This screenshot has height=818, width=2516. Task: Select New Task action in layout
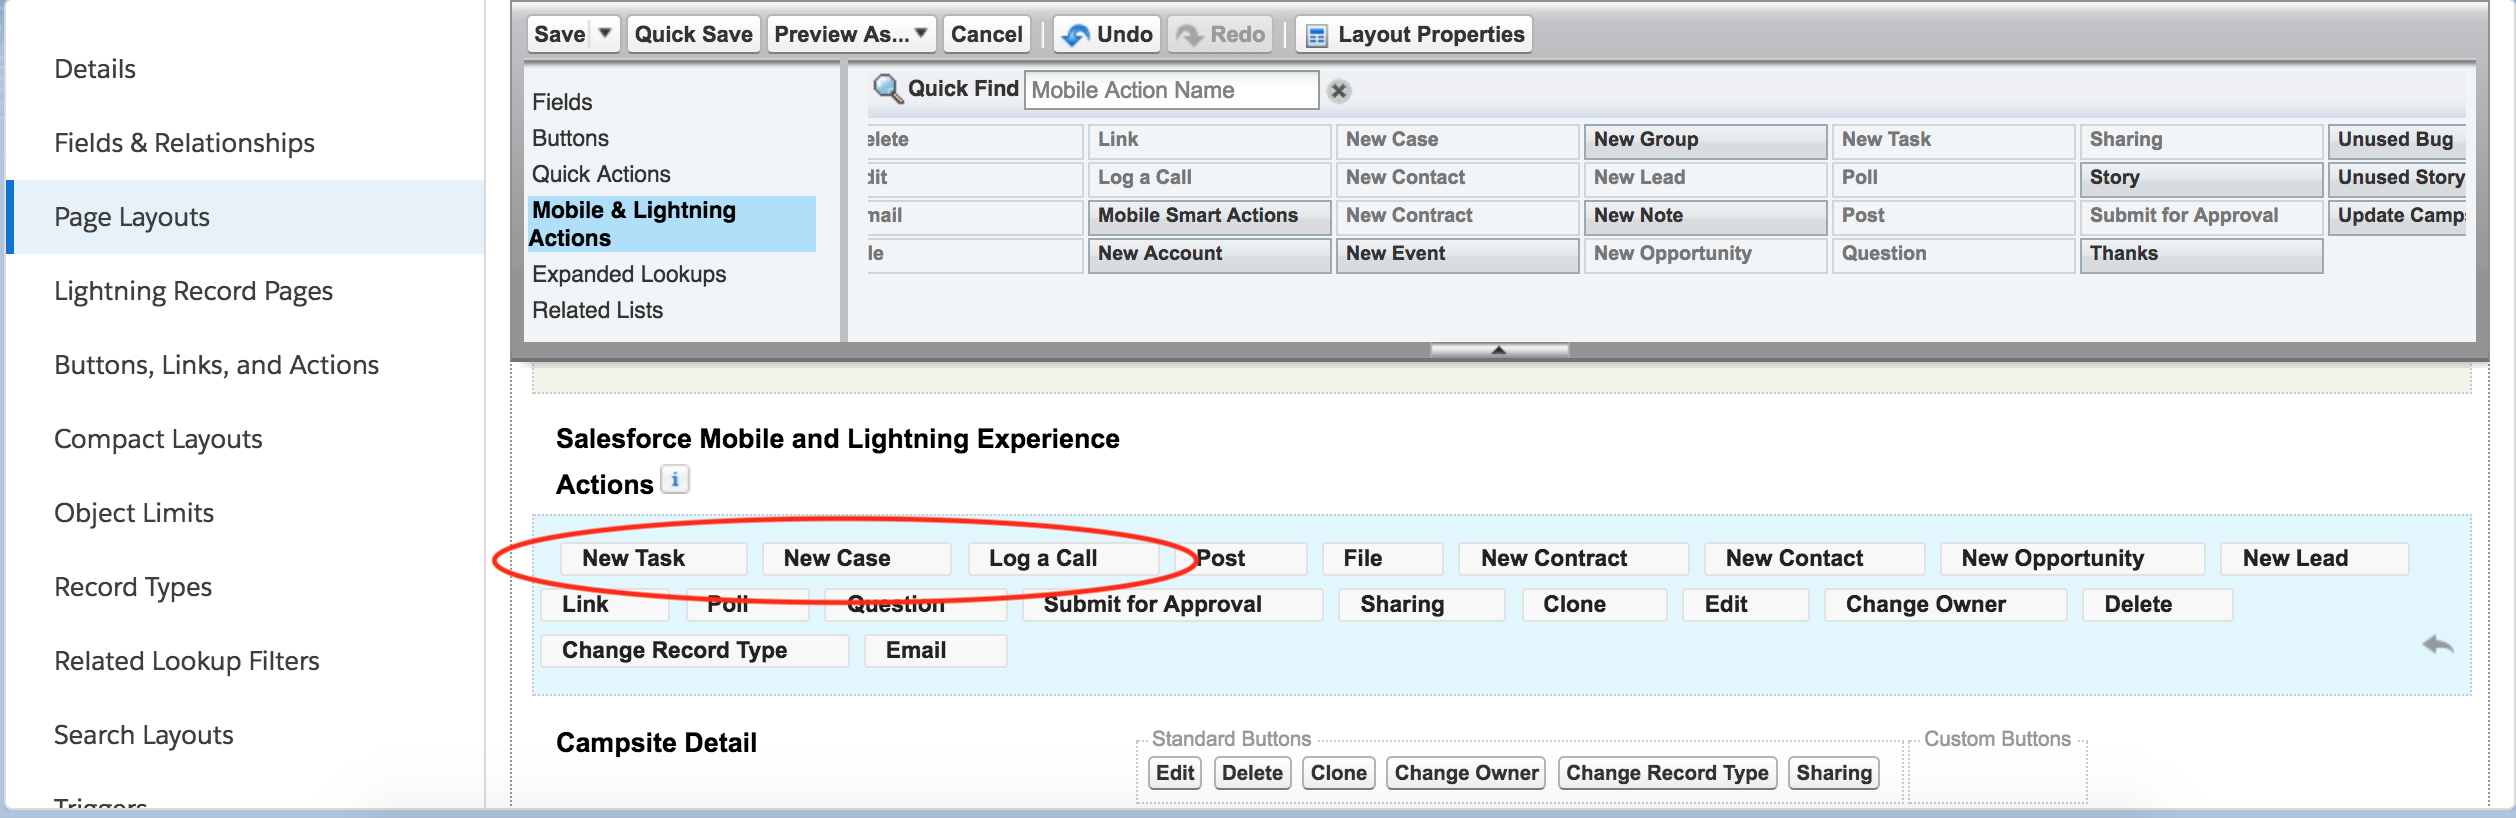(x=655, y=559)
